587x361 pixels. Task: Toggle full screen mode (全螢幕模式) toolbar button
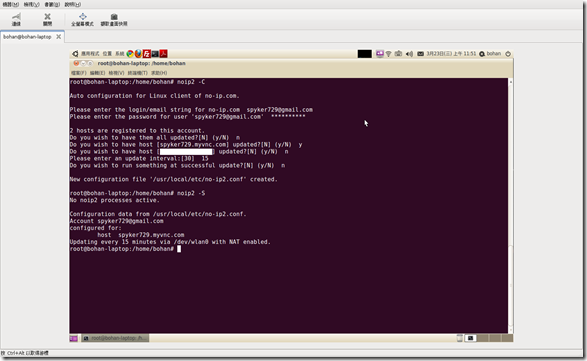click(82, 19)
